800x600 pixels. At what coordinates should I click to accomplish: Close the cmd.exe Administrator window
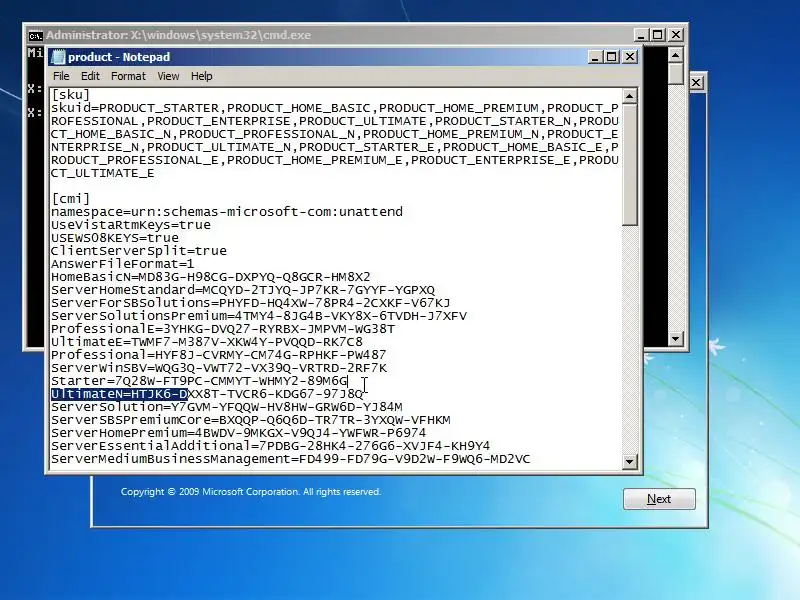pos(676,35)
